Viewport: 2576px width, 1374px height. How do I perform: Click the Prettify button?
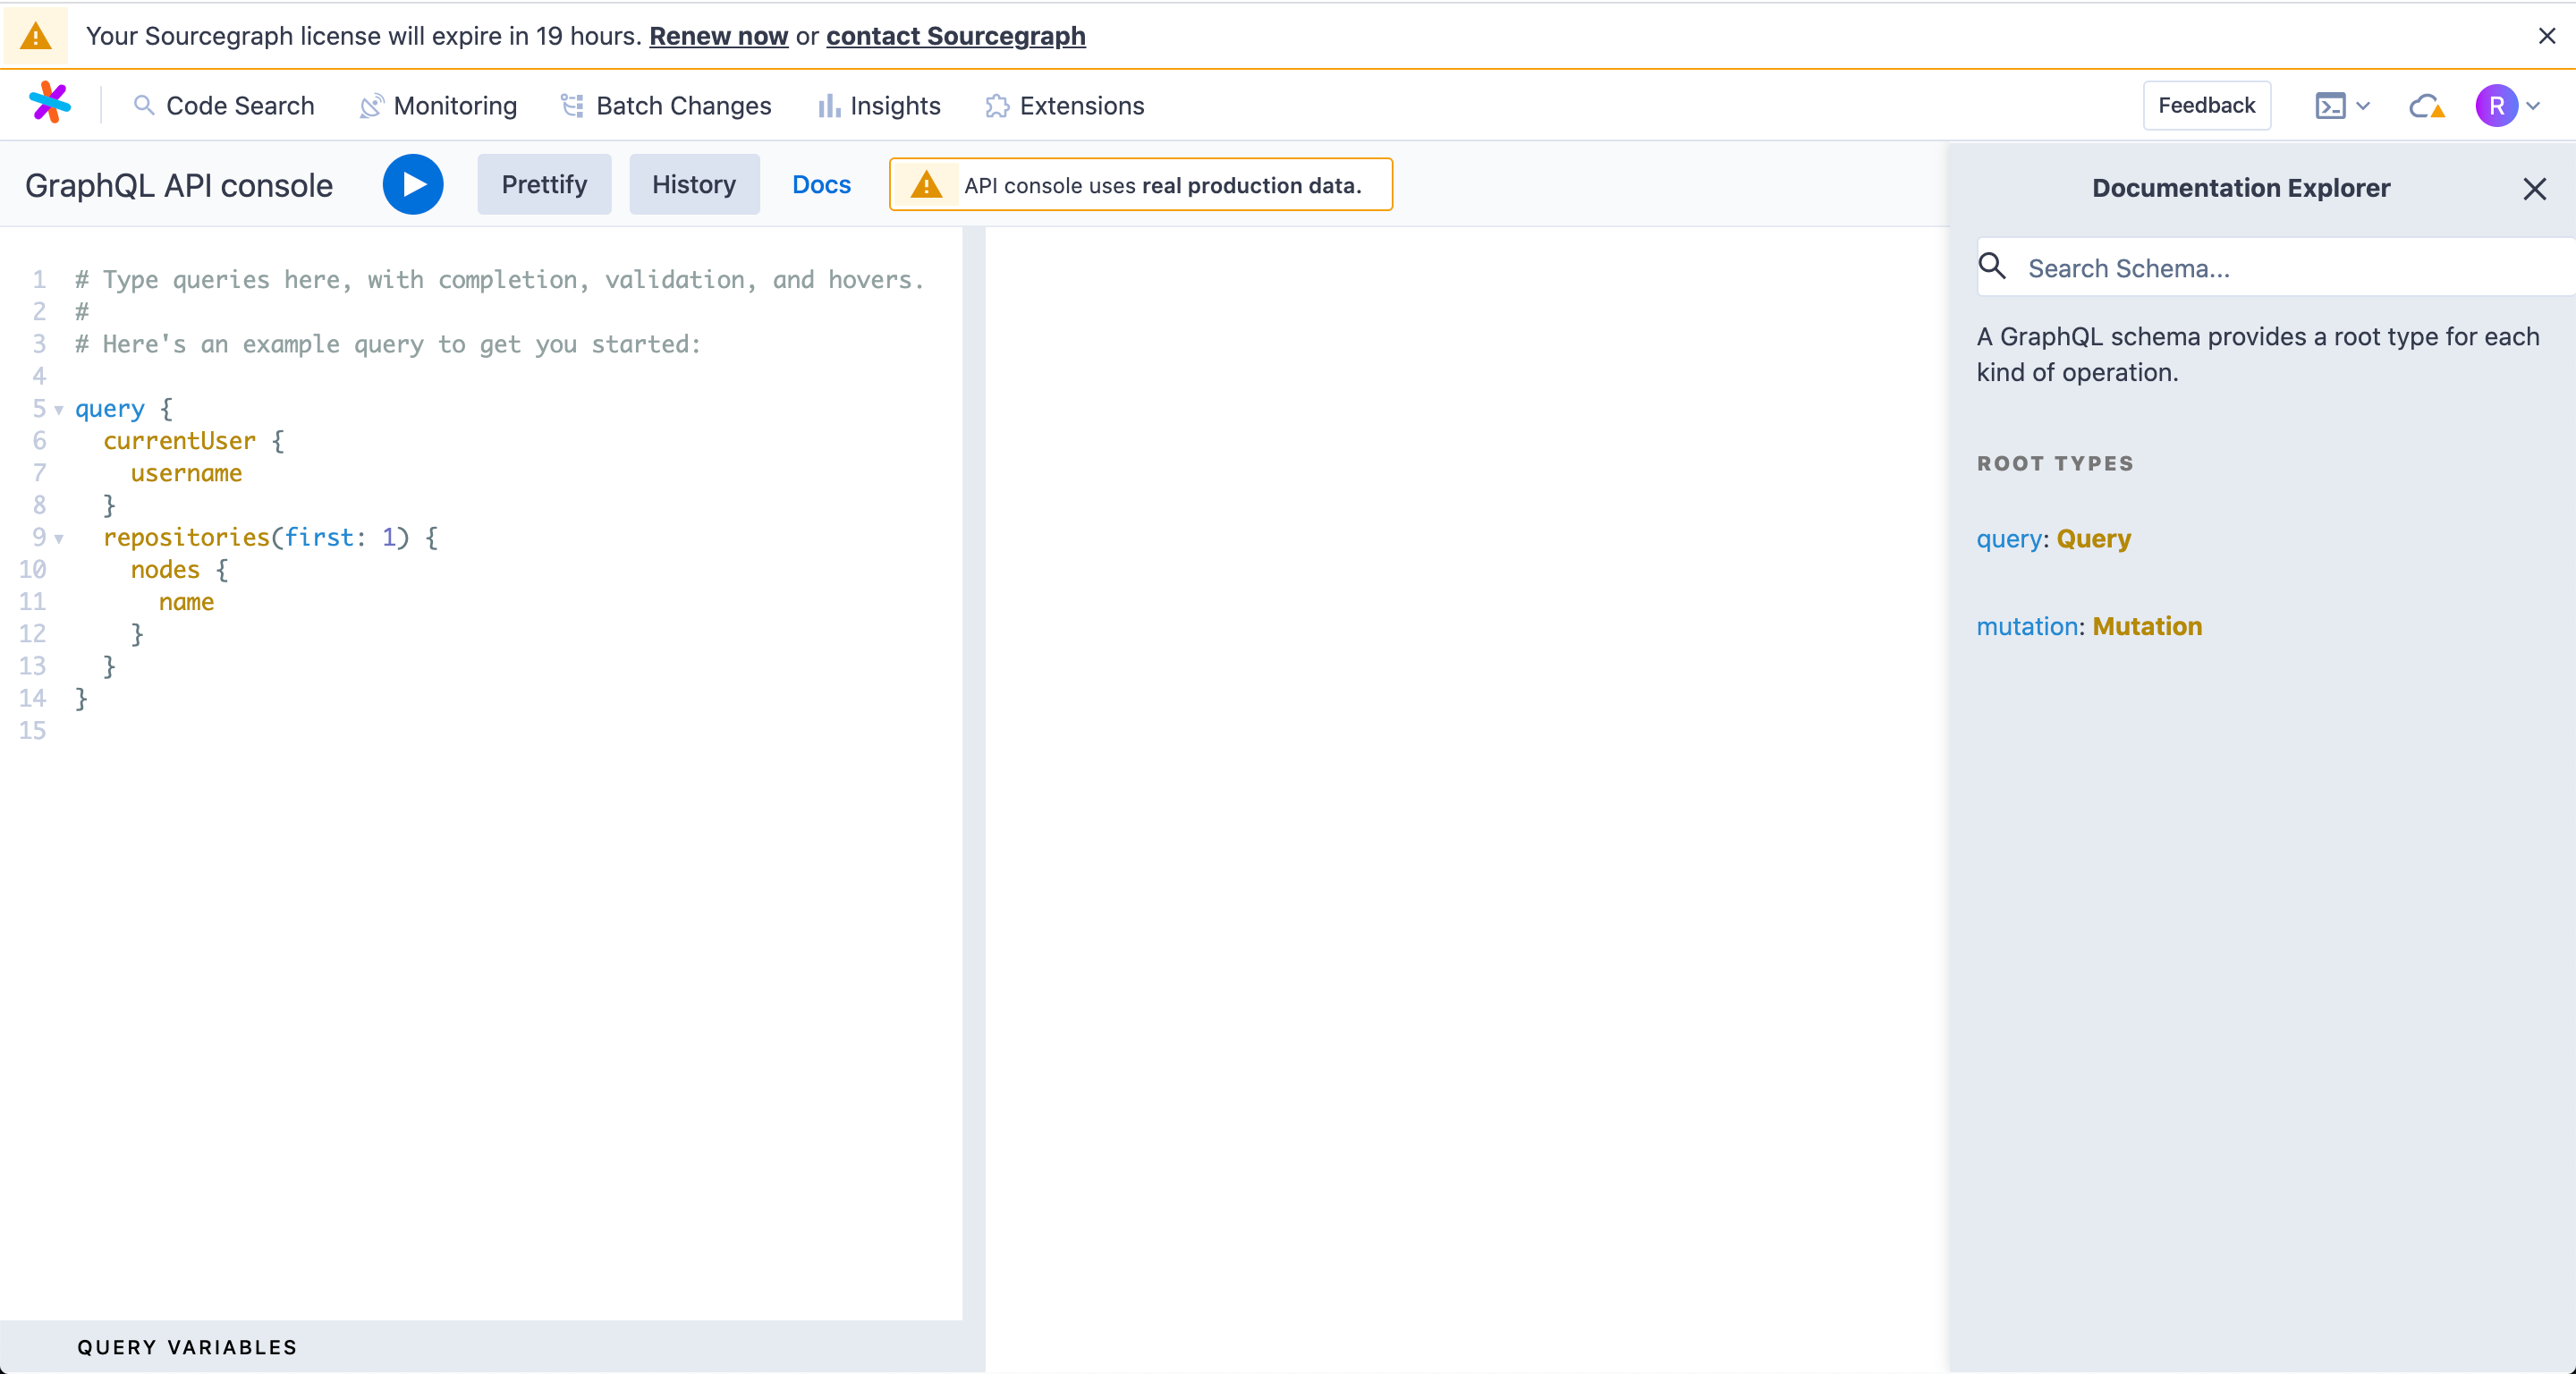click(x=544, y=184)
